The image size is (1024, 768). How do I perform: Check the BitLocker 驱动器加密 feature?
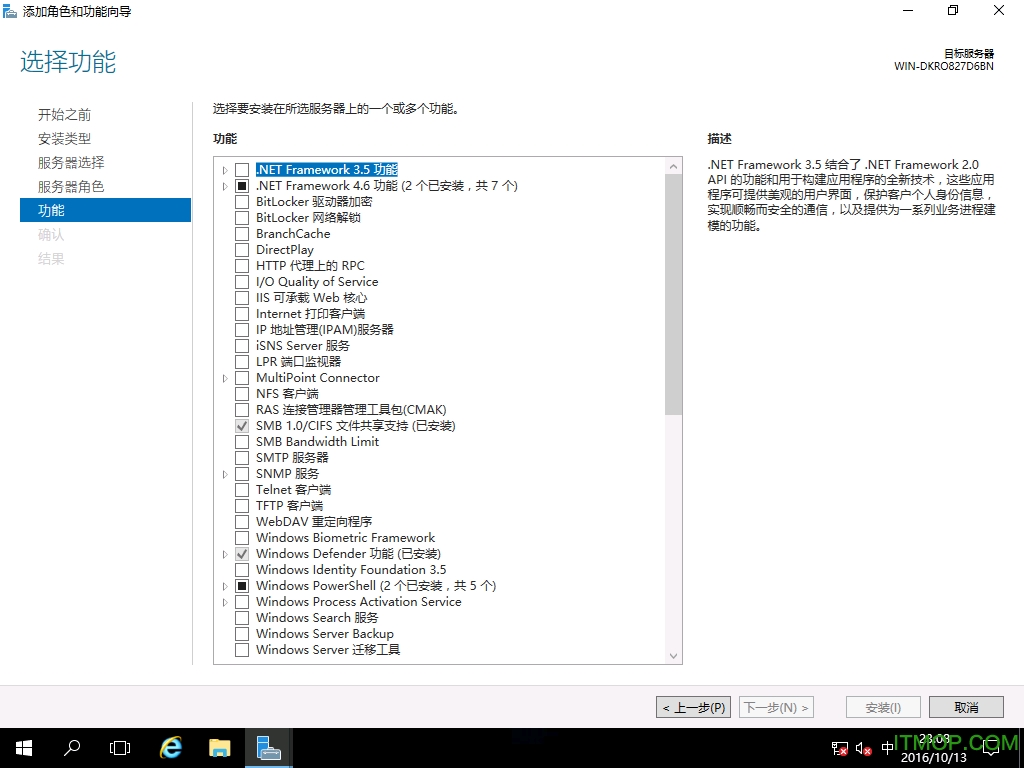[241, 201]
